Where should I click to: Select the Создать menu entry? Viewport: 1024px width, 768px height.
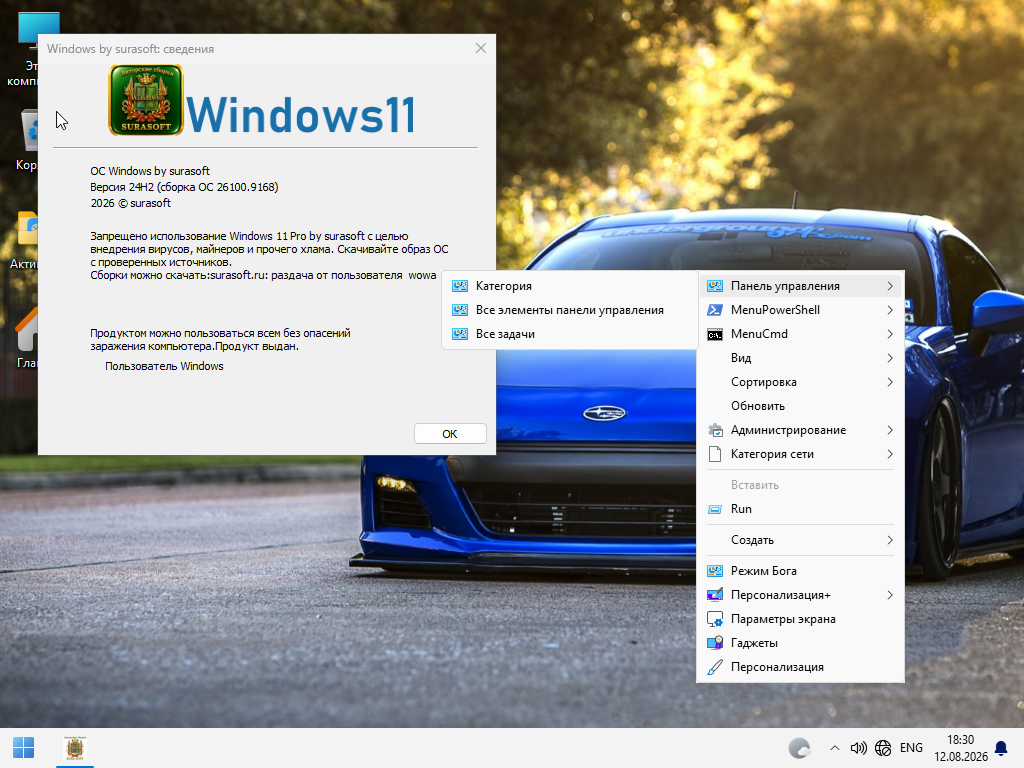pyautogui.click(x=801, y=540)
